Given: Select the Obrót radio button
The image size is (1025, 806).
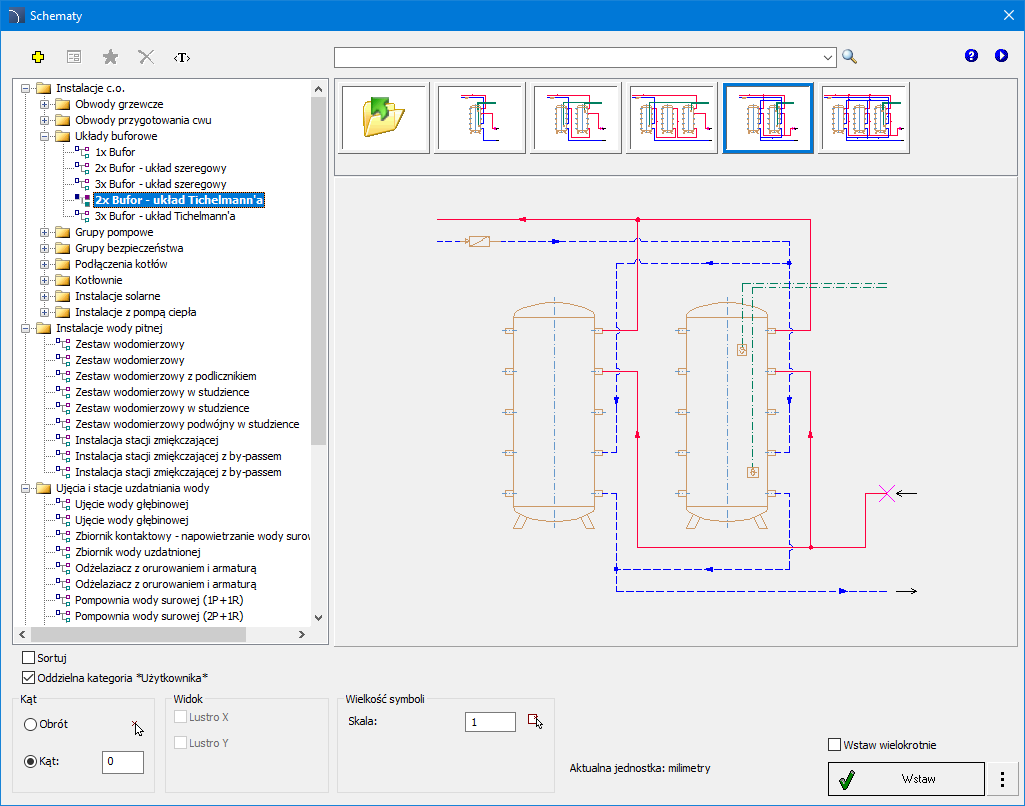Looking at the screenshot, I should click(x=31, y=724).
